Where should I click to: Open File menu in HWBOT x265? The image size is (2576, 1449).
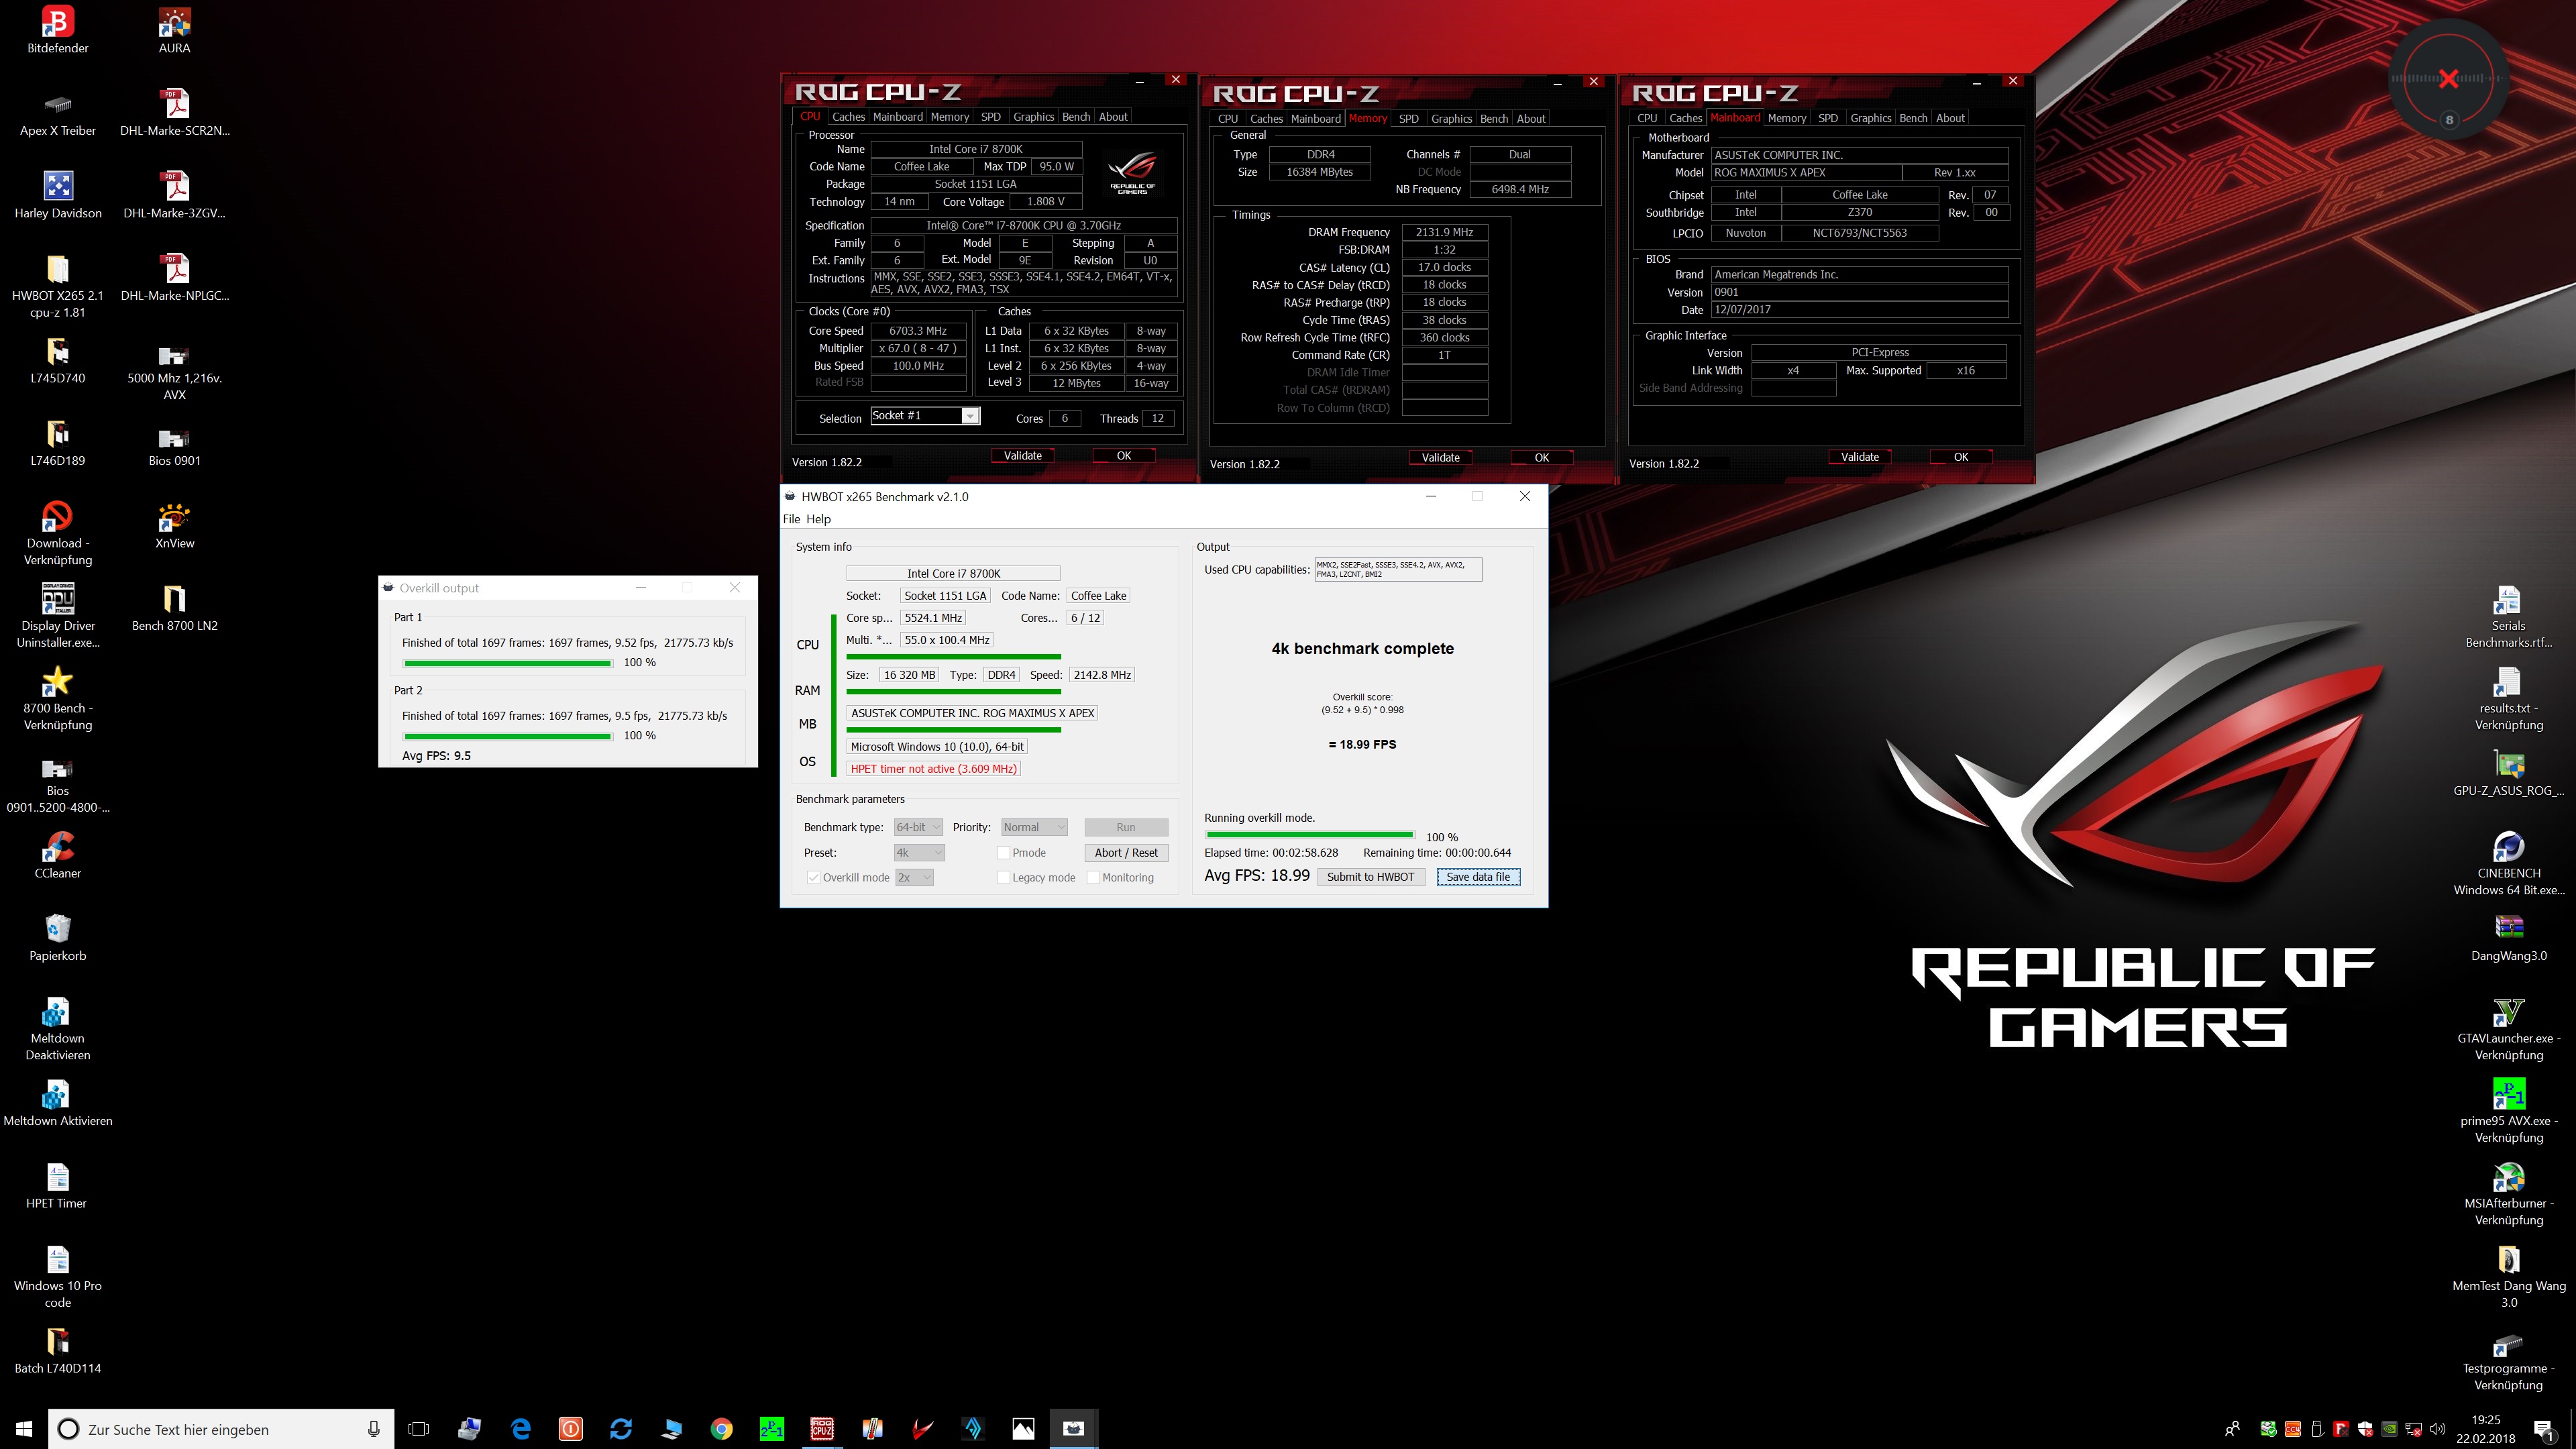tap(791, 519)
